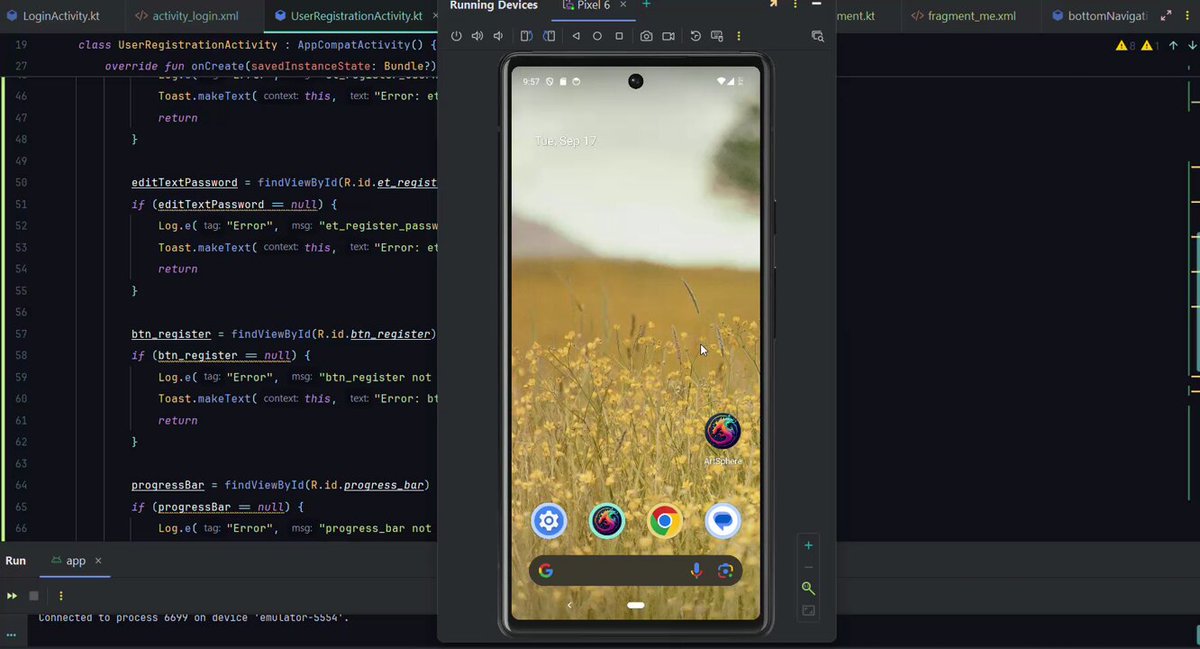Close the Pixel 6 device tab
Image resolution: width=1200 pixels, height=649 pixels.
[623, 5]
